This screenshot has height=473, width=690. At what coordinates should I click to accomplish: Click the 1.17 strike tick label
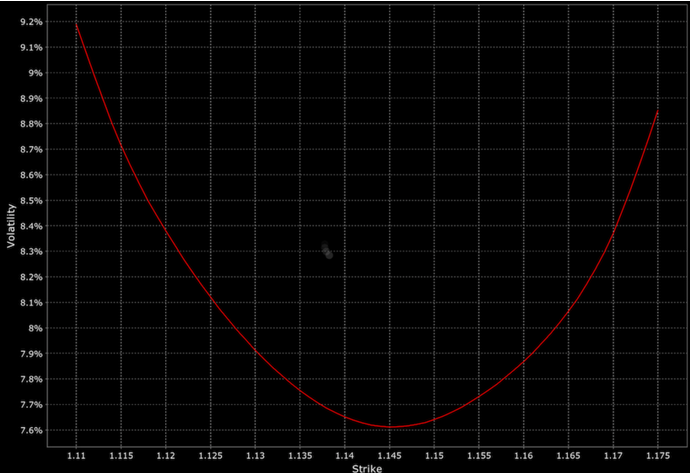(612, 453)
